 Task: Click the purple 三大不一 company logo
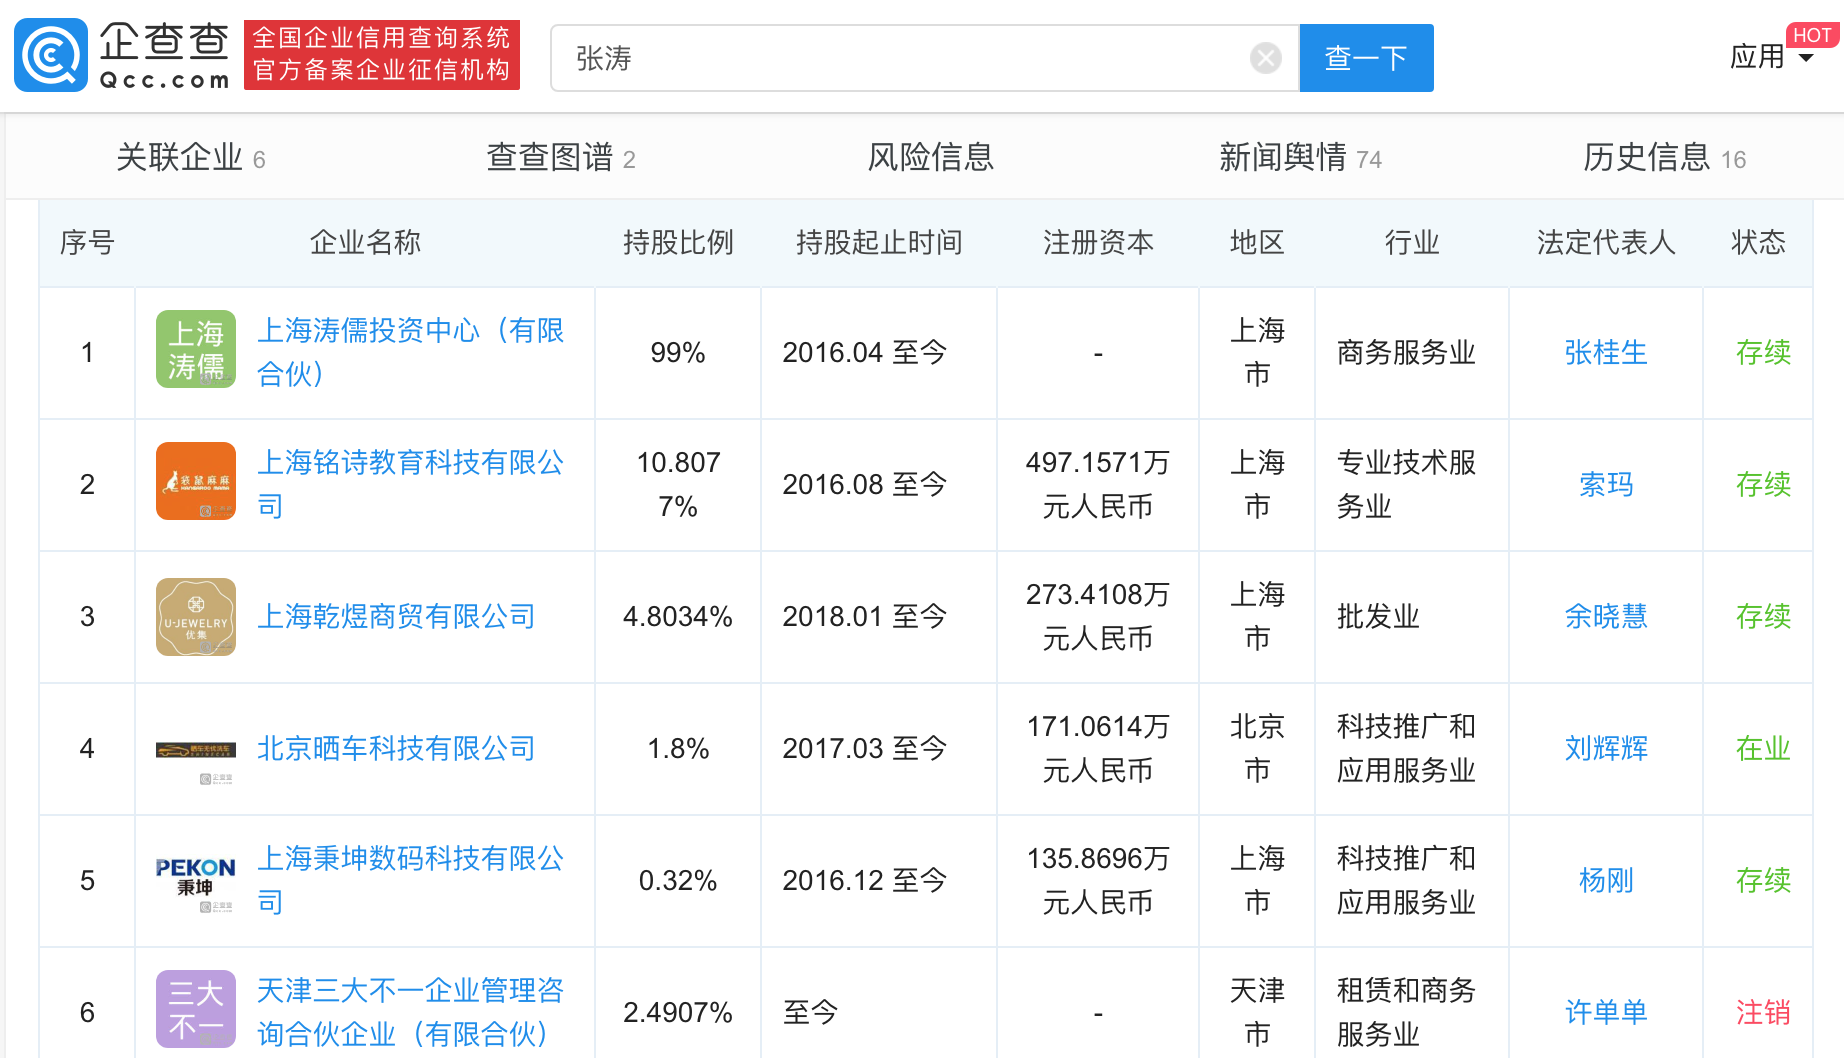(x=196, y=1009)
